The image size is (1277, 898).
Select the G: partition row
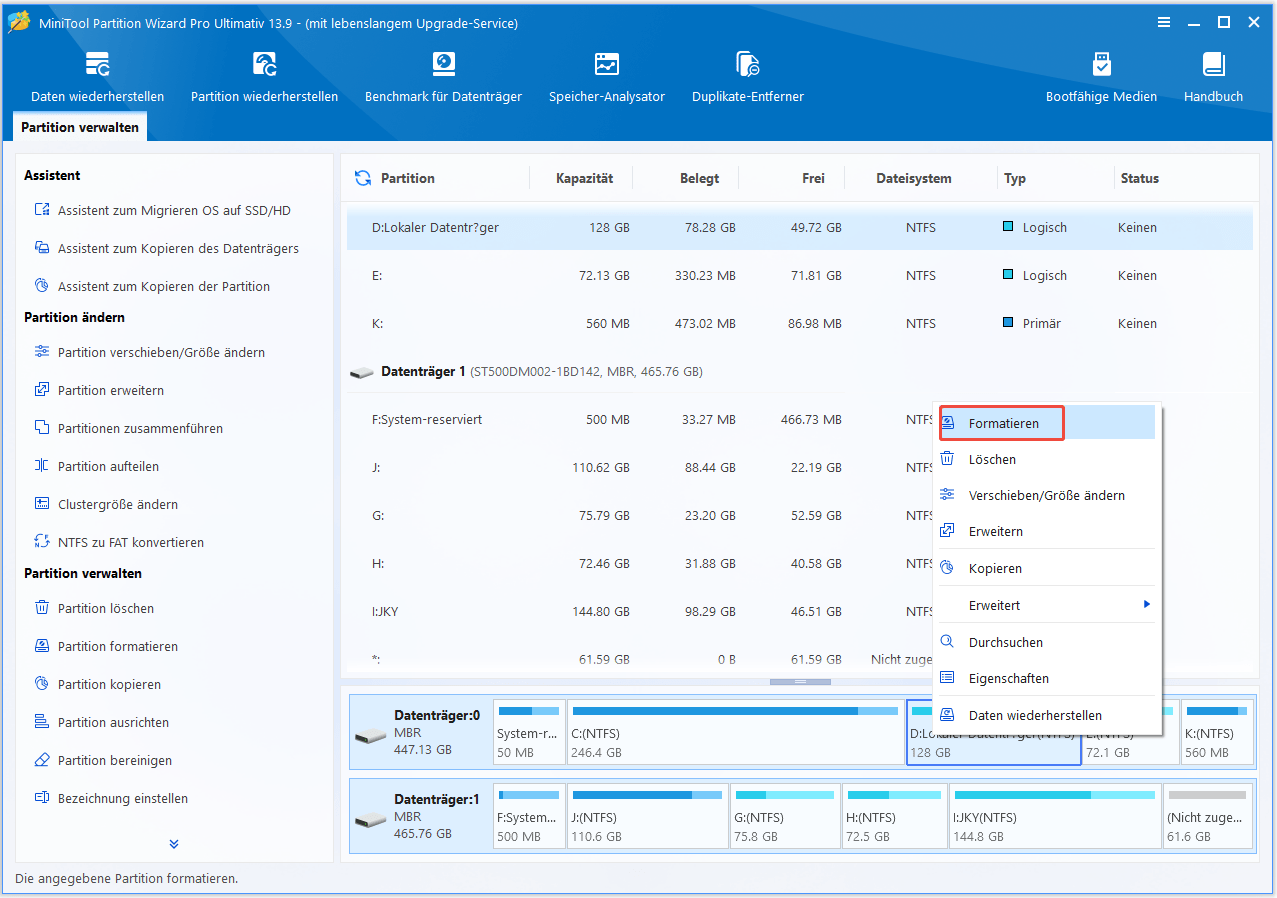click(640, 515)
